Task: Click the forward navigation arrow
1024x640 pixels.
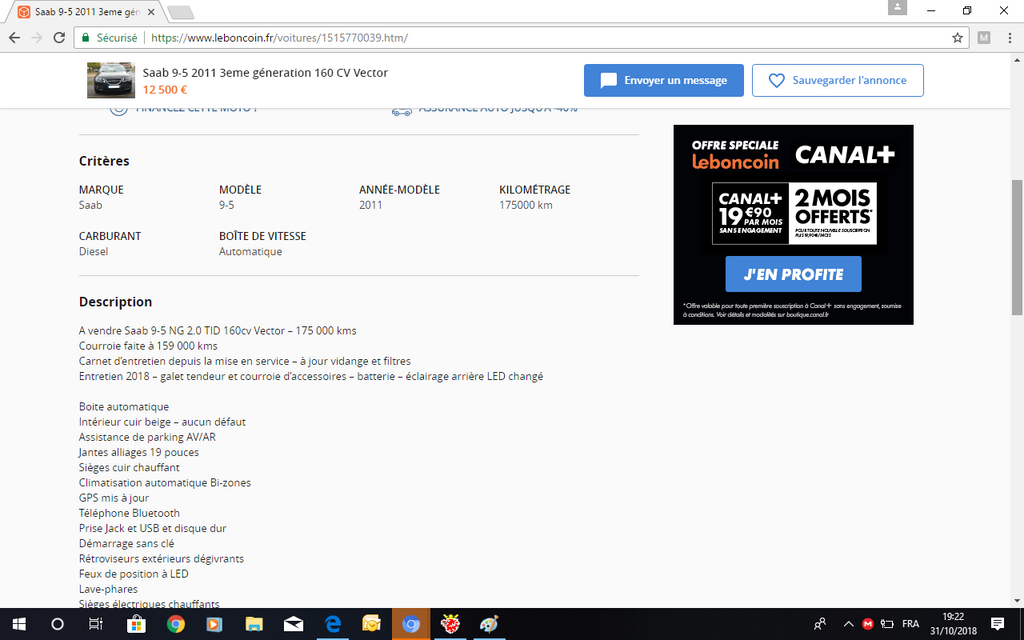Action: 37,38
